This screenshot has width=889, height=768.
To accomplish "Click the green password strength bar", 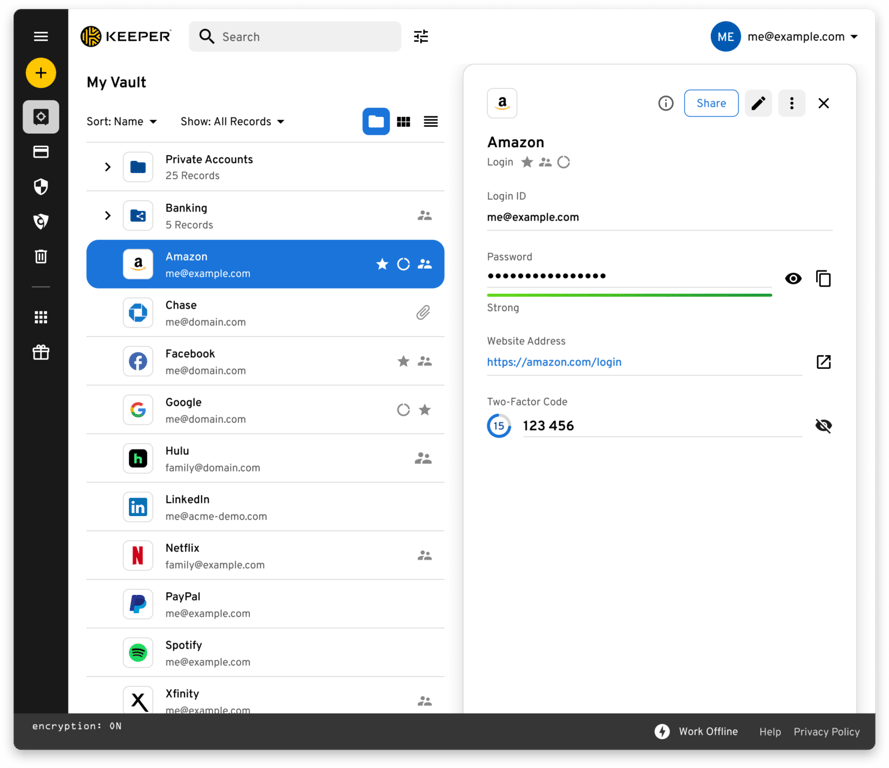I will coord(629,295).
